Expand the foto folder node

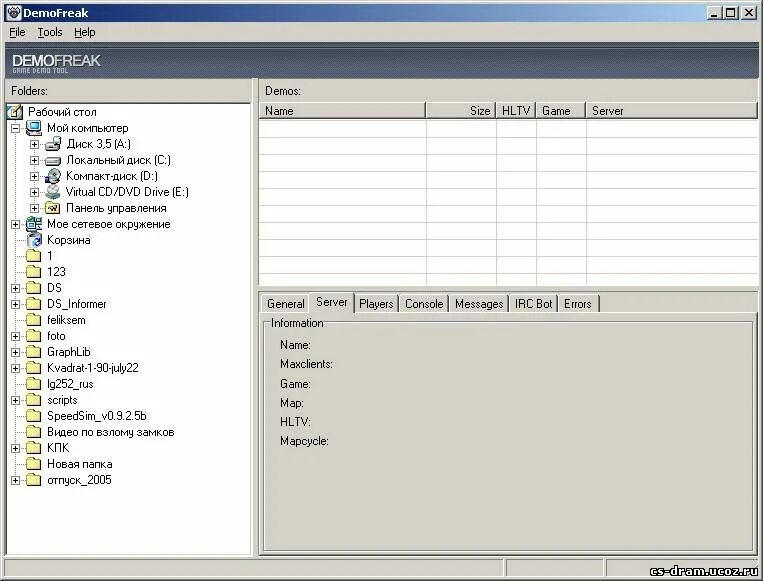[16, 337]
